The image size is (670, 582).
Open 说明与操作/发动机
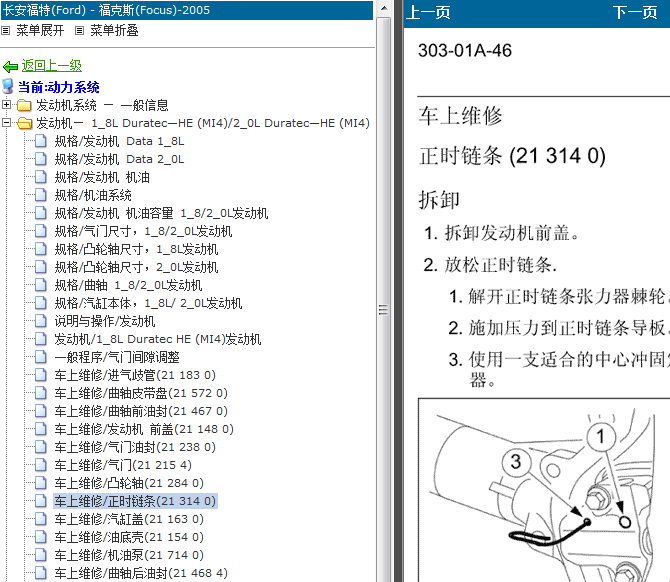point(105,321)
